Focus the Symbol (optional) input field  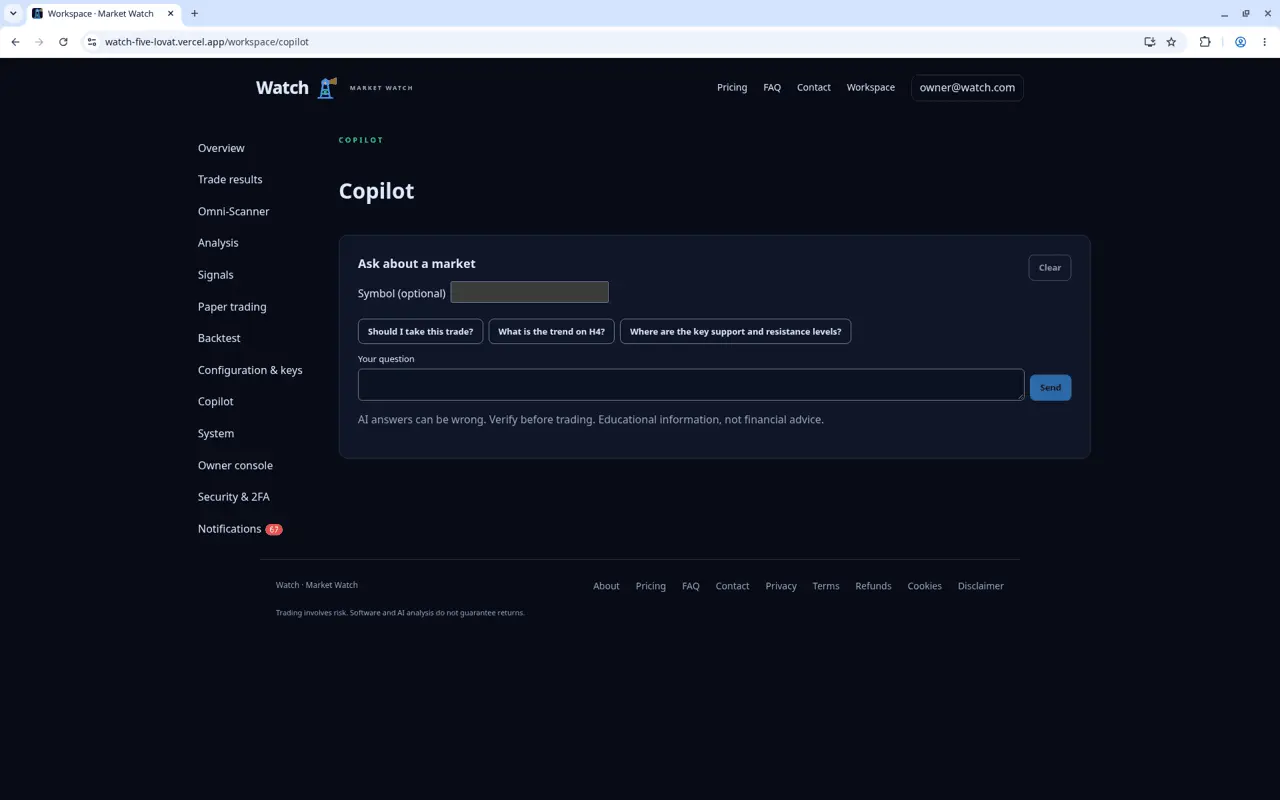pos(530,292)
